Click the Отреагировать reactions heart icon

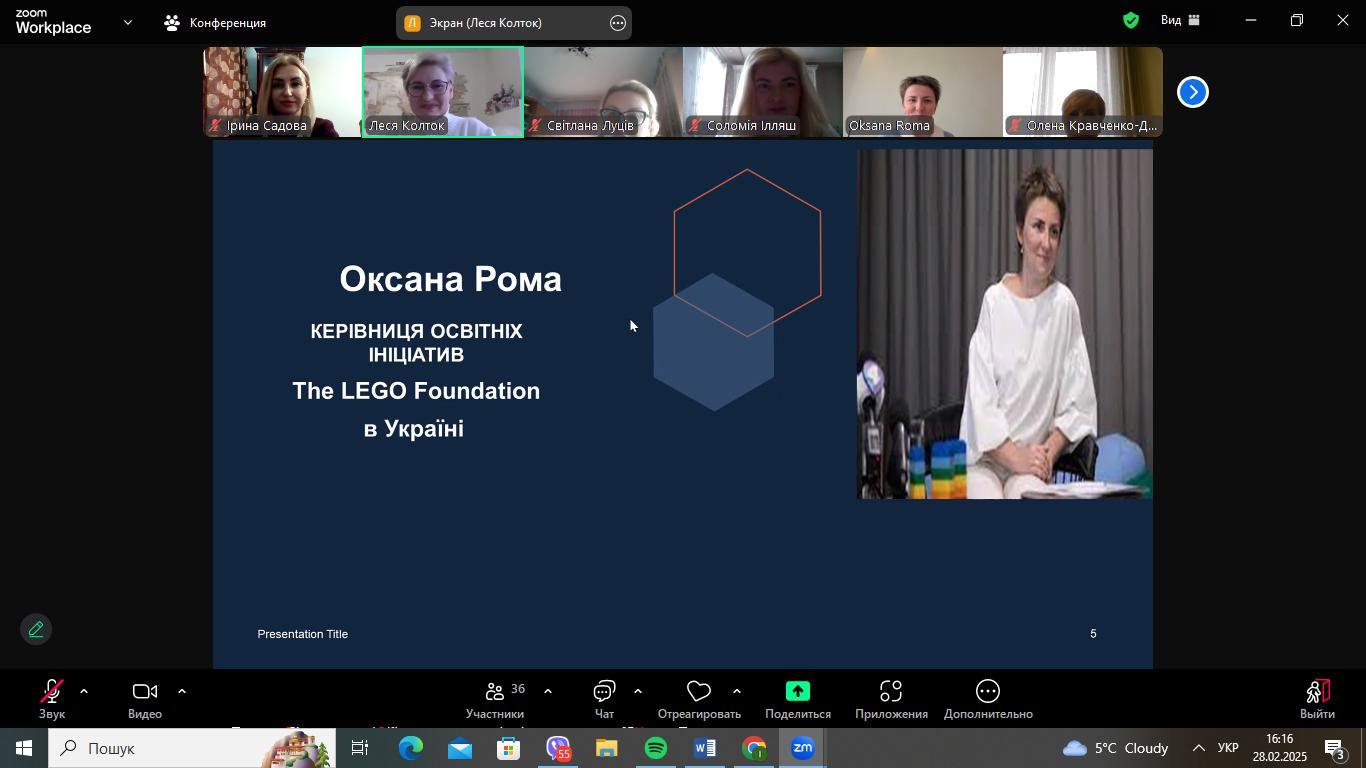pos(698,692)
